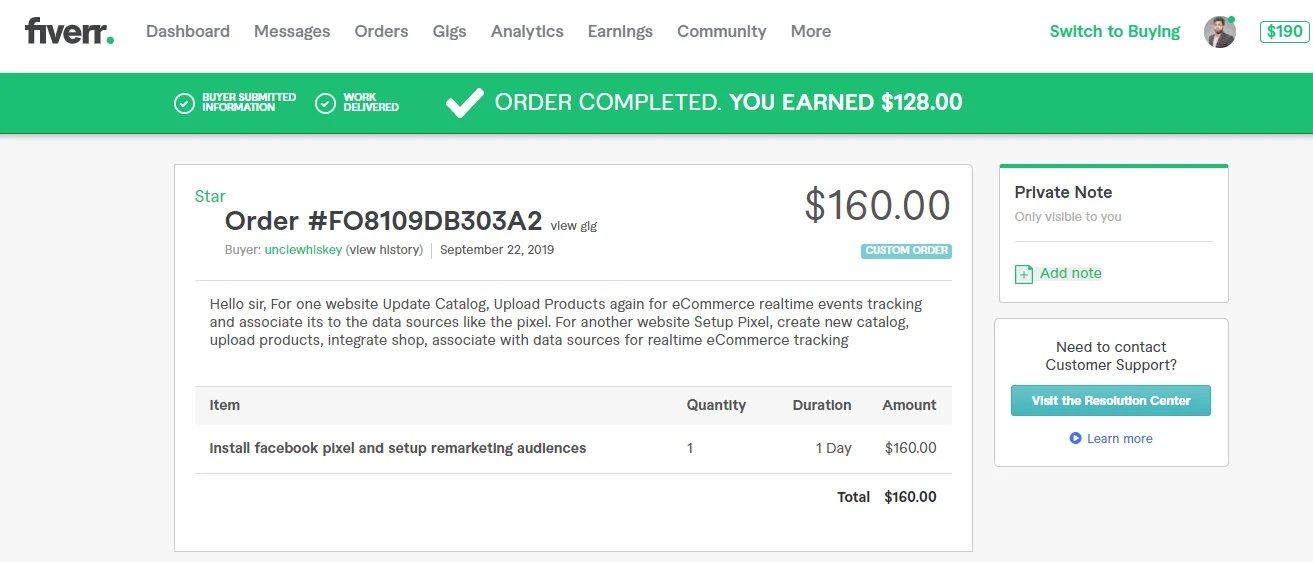Screen dimensions: 1313x562
Task: Go to Dashboard
Action: pyautogui.click(x=188, y=31)
